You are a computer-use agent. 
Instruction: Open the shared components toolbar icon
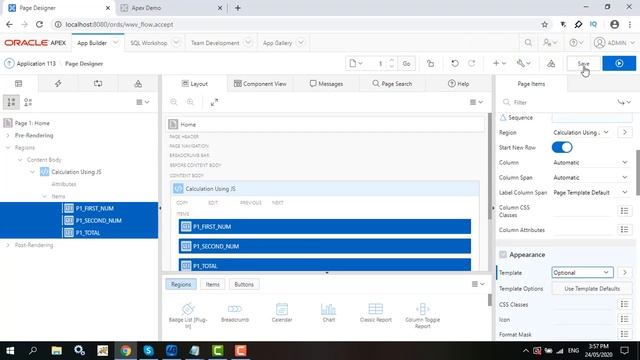pyautogui.click(x=551, y=64)
